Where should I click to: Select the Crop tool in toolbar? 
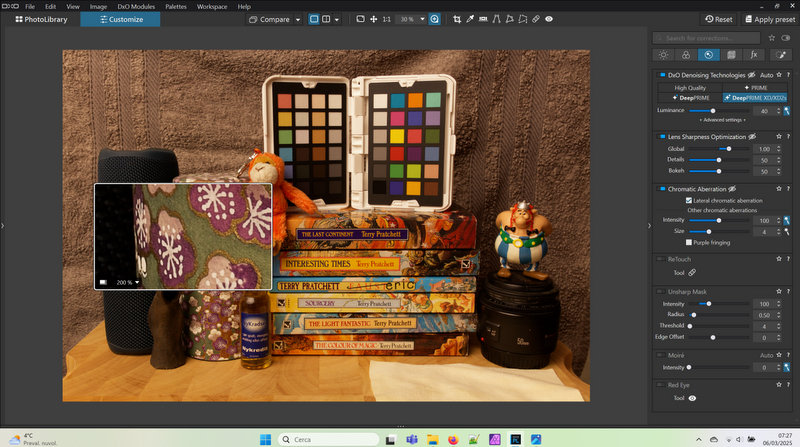(x=457, y=19)
